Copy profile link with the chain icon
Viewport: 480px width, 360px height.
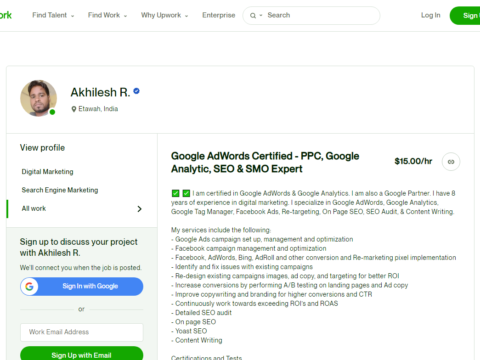tap(451, 162)
